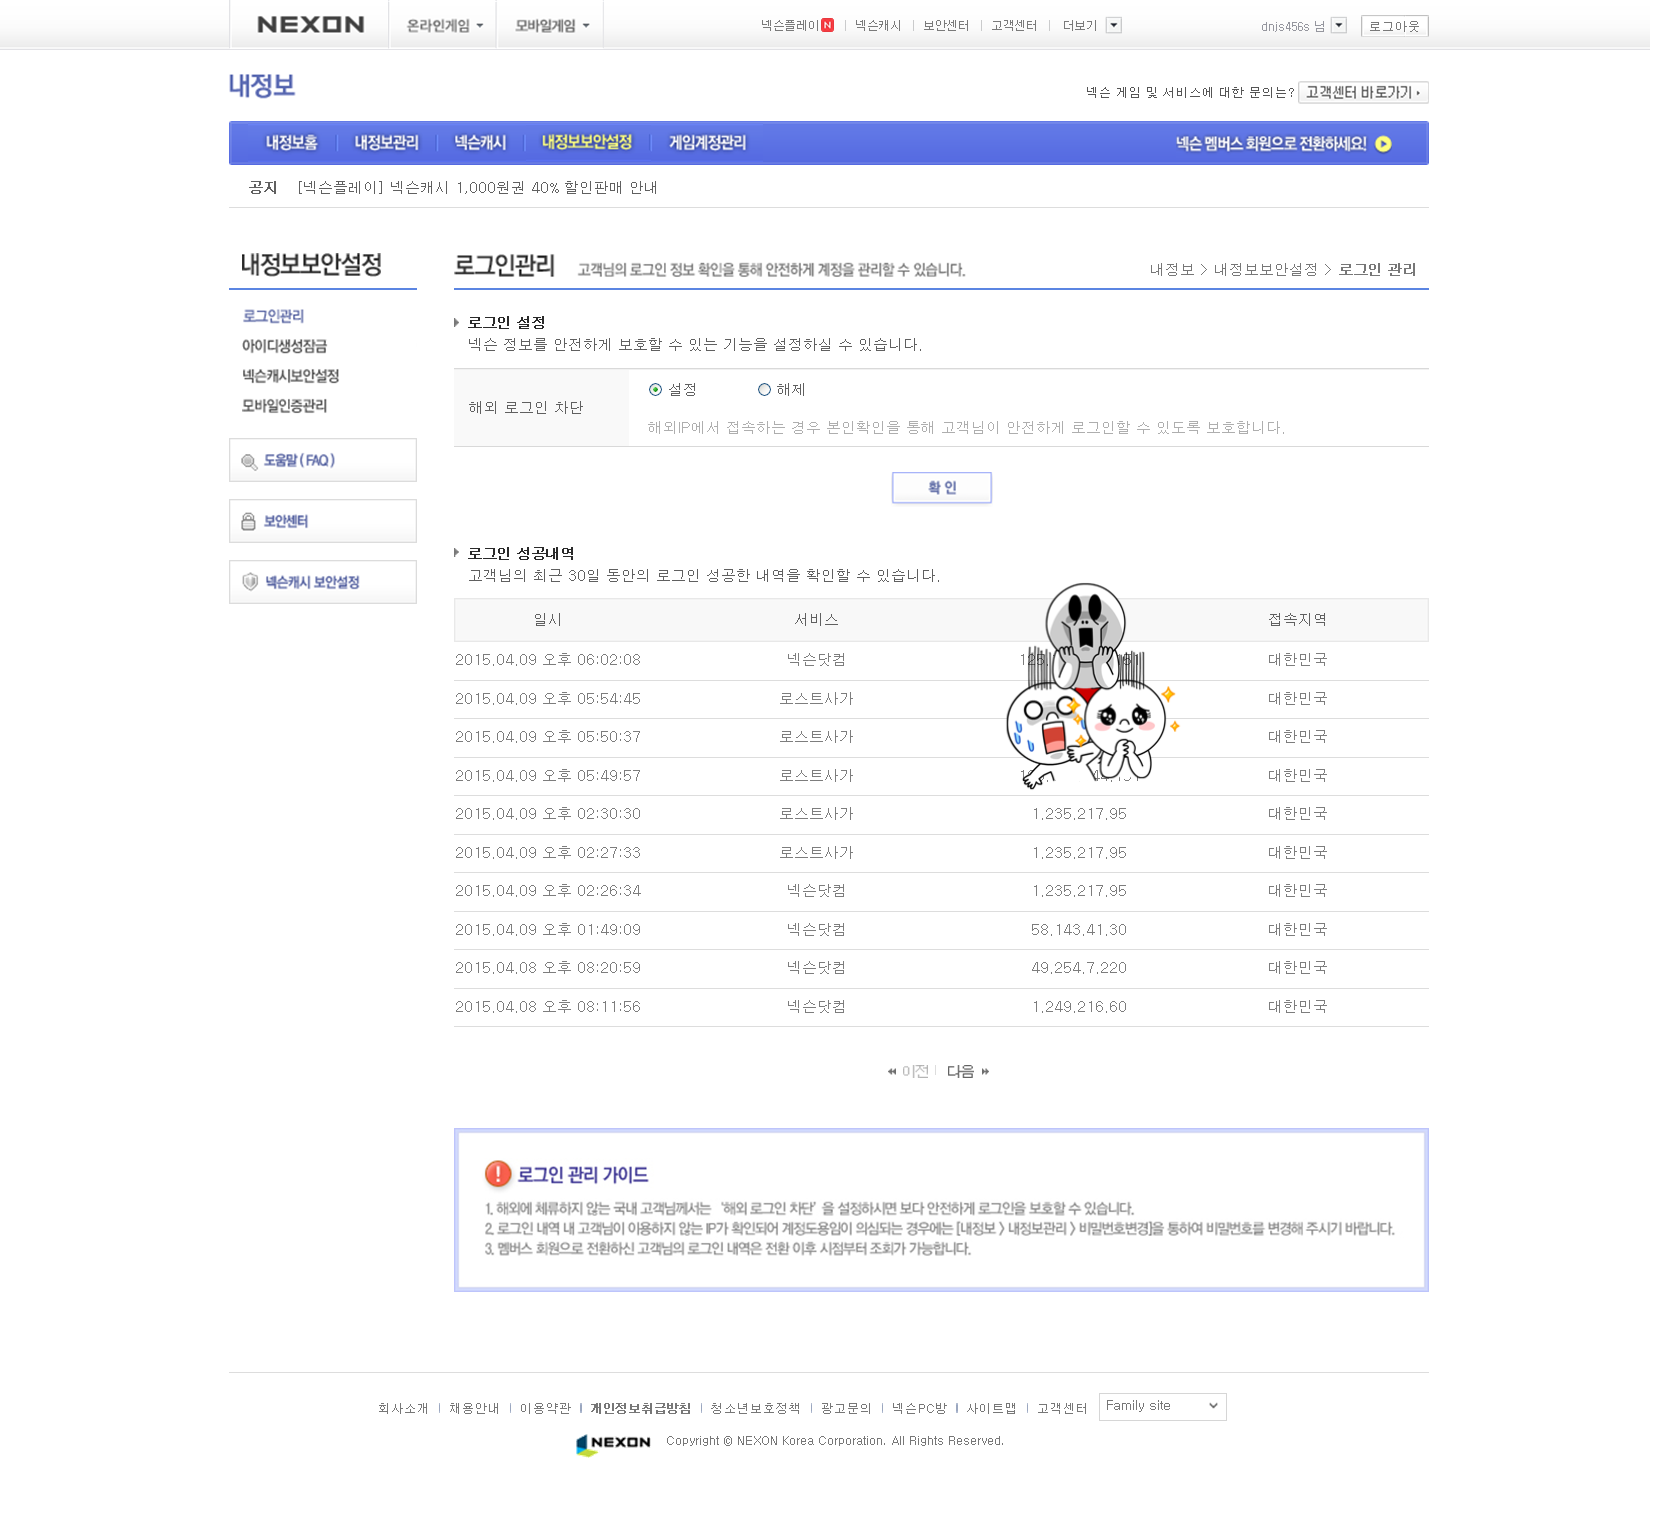Click the 넥슨 멤버스 회원으로 전환하세요 banner text
This screenshot has width=1659, height=1520.
click(x=1270, y=144)
